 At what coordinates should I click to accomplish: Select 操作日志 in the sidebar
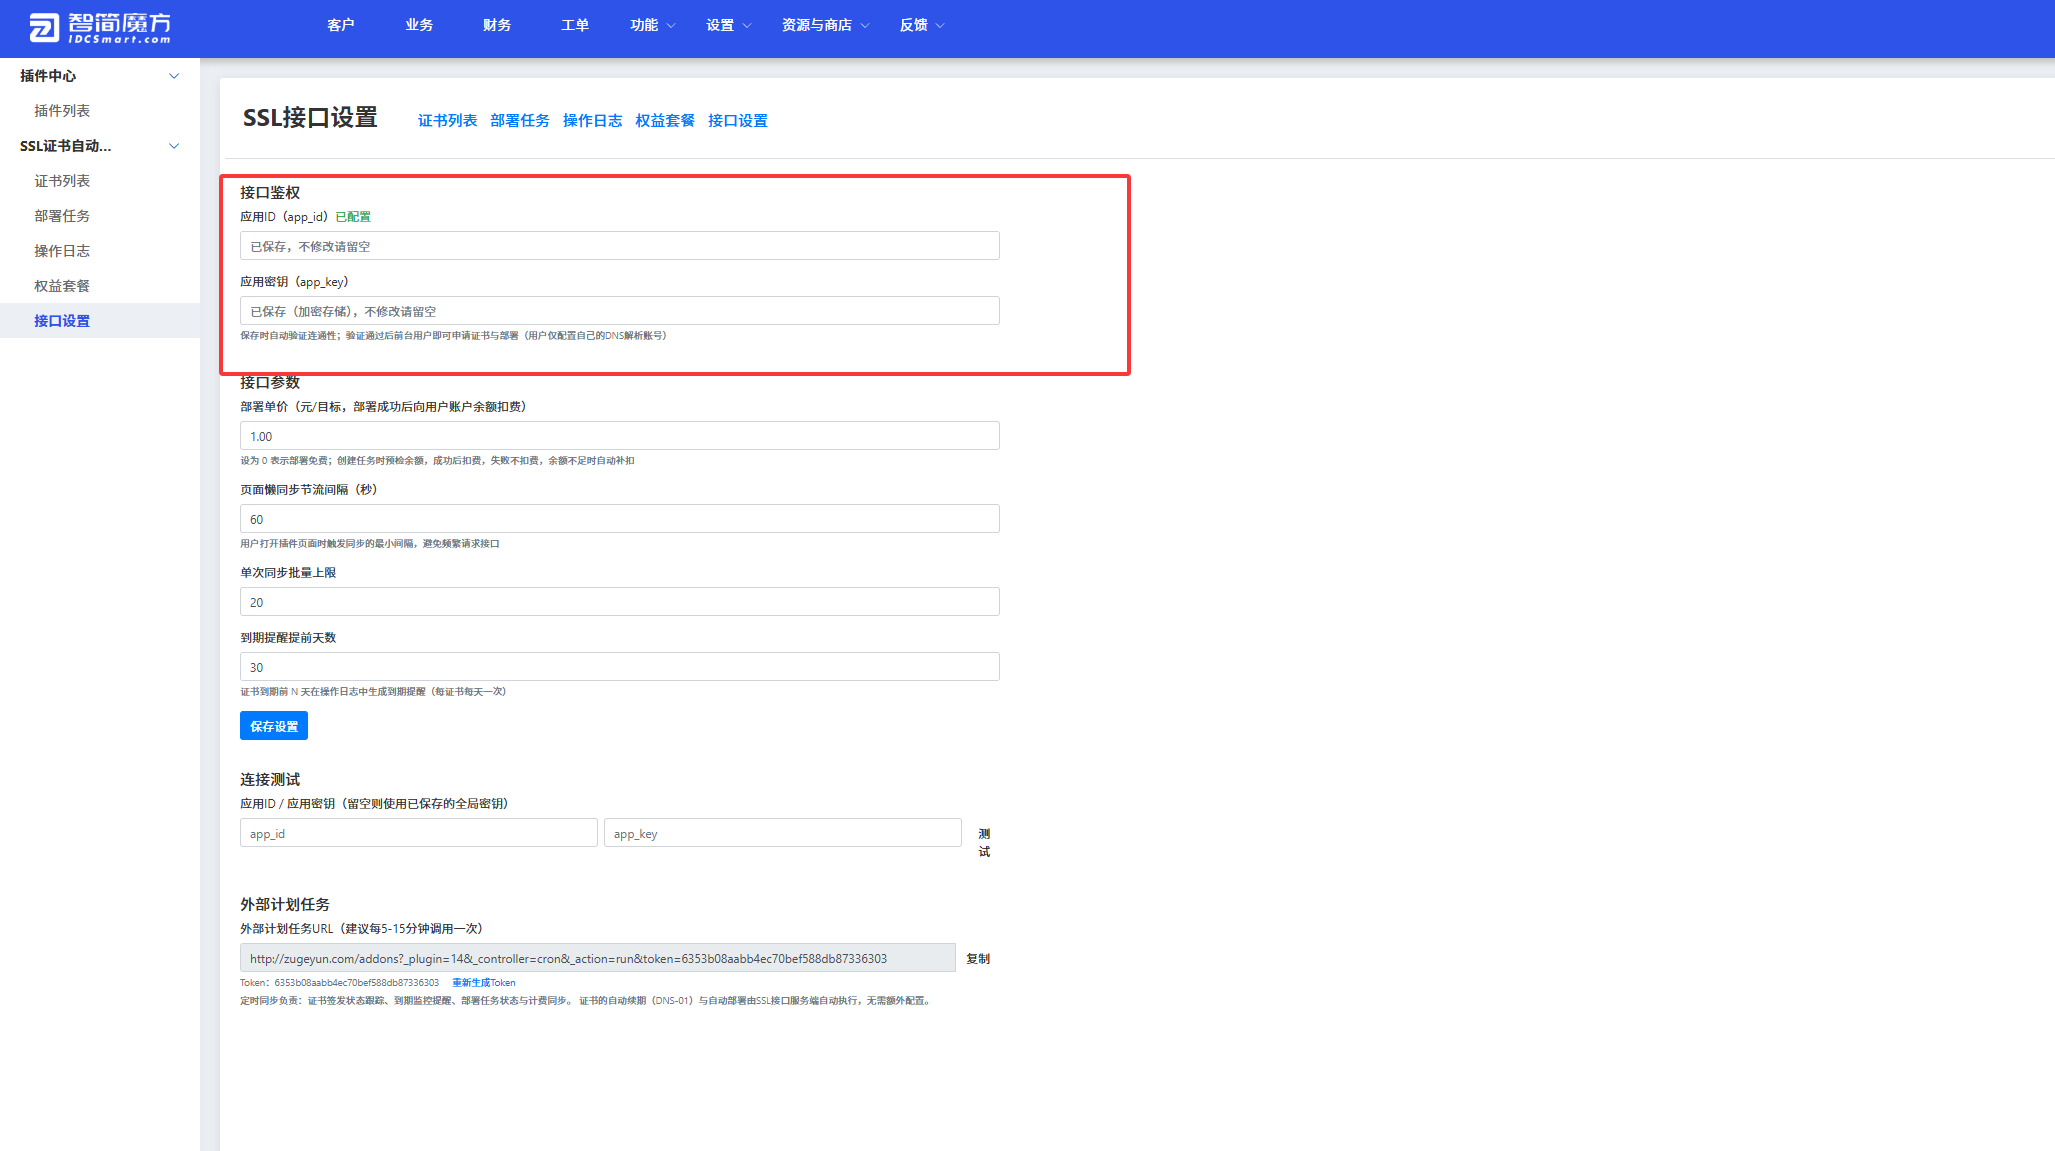(x=62, y=251)
